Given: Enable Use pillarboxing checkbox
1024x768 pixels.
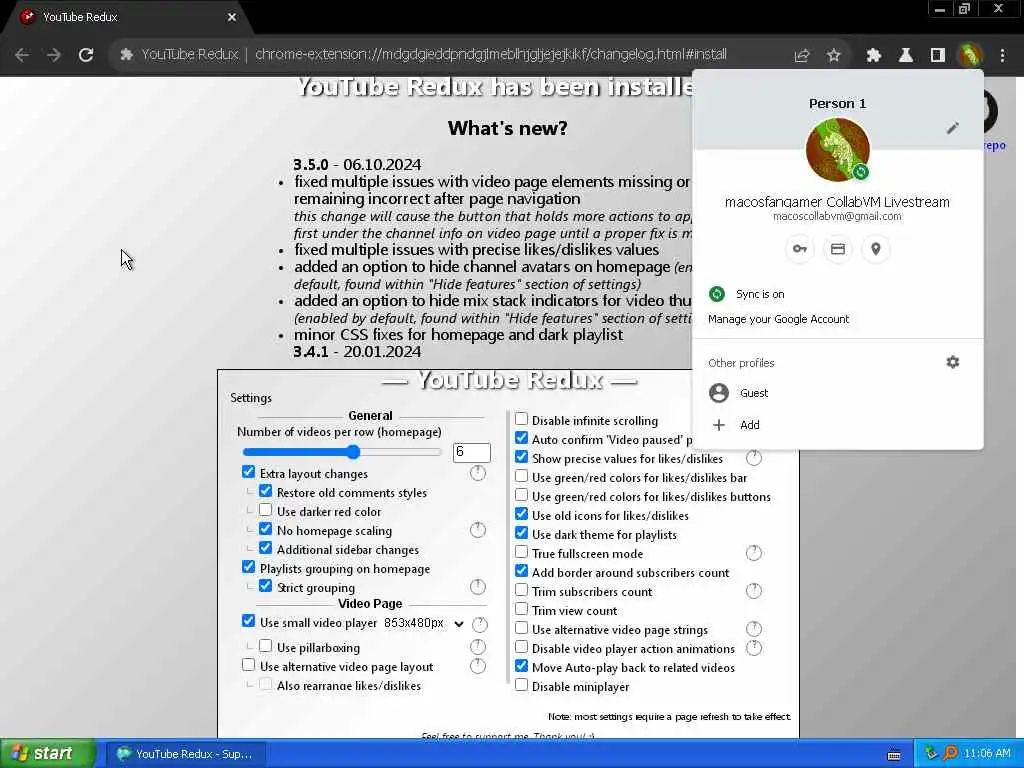Looking at the screenshot, I should [x=265, y=646].
